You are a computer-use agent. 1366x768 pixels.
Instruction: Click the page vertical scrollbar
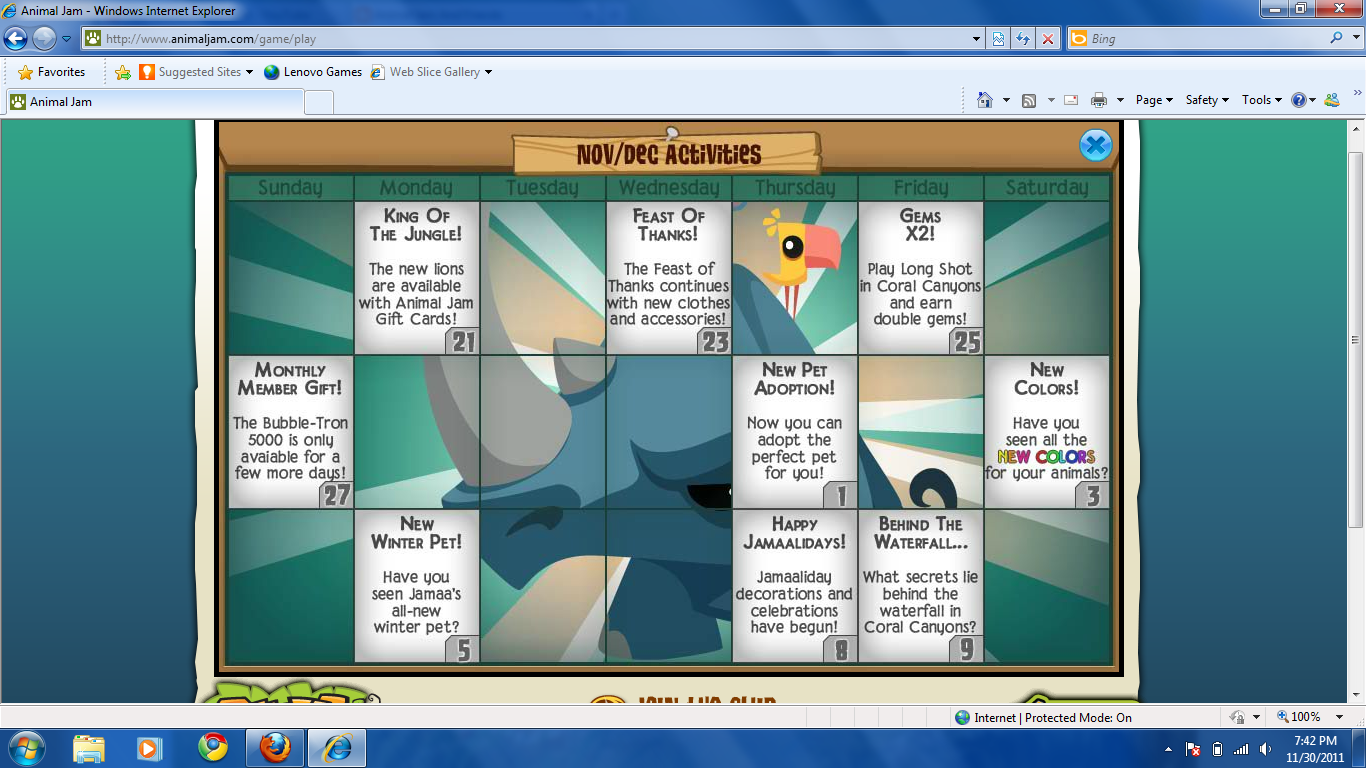1357,412
